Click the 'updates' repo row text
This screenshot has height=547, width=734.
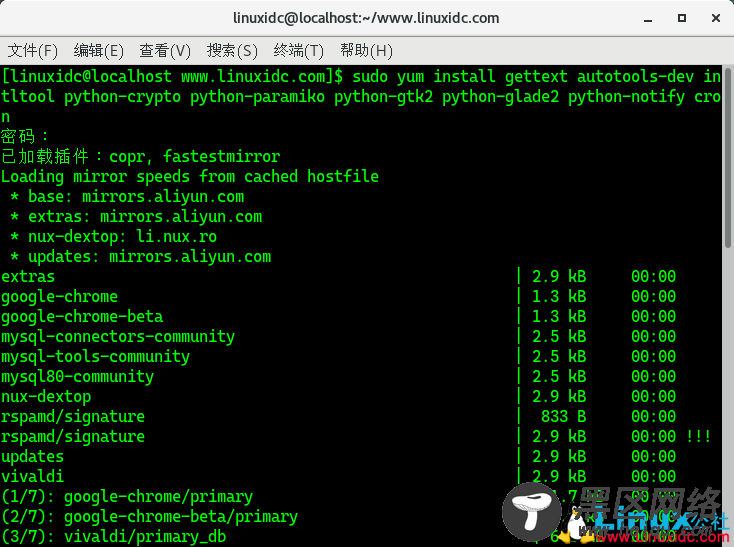click(32, 457)
